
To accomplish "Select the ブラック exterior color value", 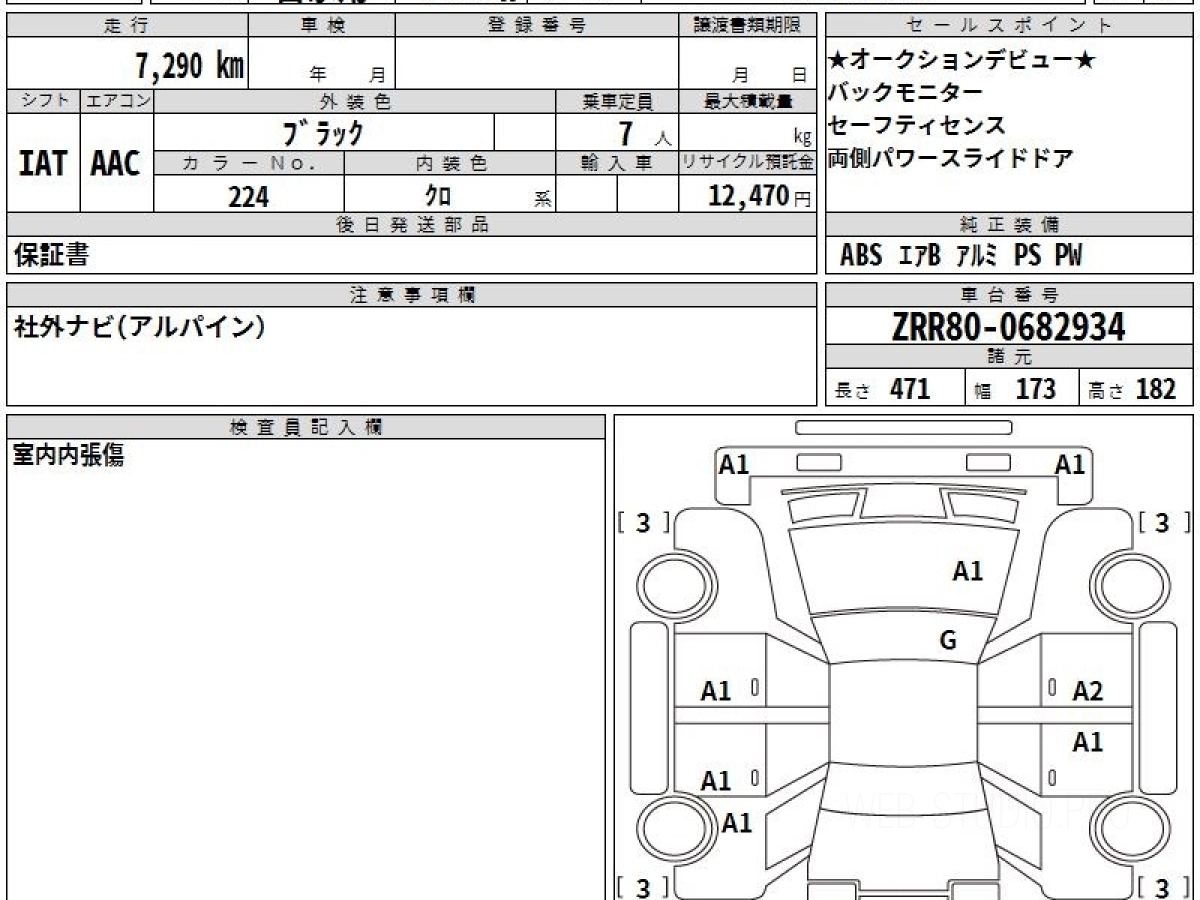I will coord(323,132).
